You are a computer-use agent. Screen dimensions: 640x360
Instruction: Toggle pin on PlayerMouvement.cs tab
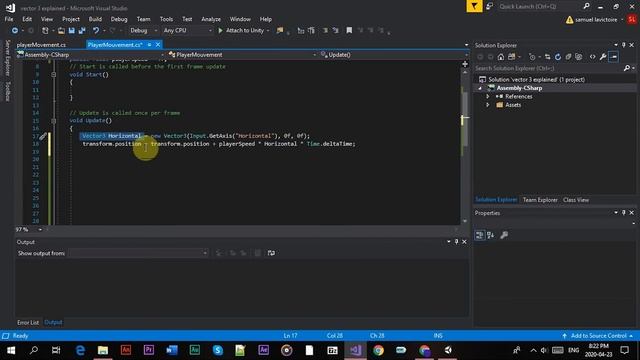click(149, 44)
